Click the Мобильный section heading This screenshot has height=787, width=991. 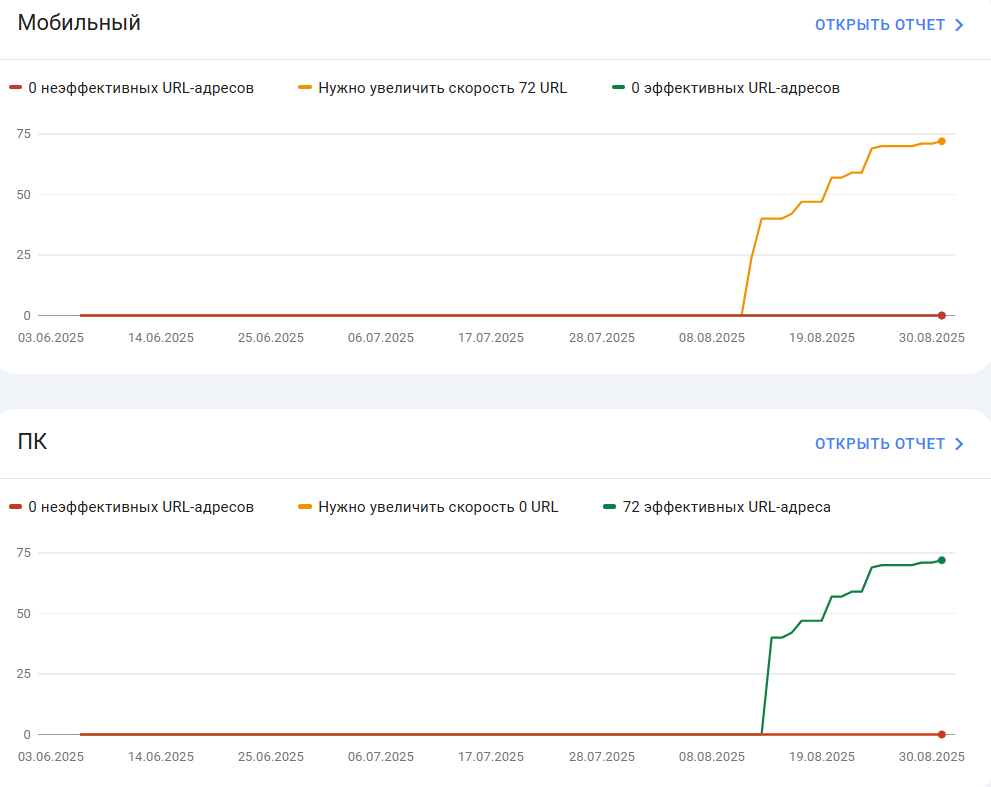point(79,23)
